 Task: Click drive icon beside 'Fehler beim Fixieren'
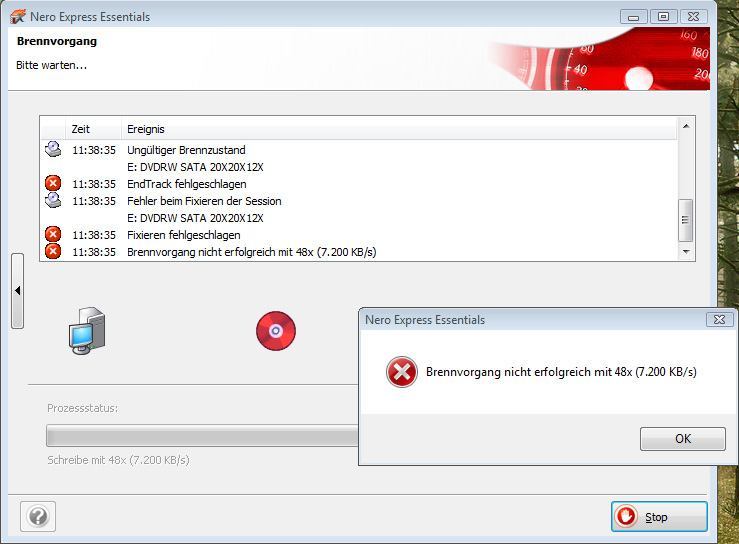[53, 200]
